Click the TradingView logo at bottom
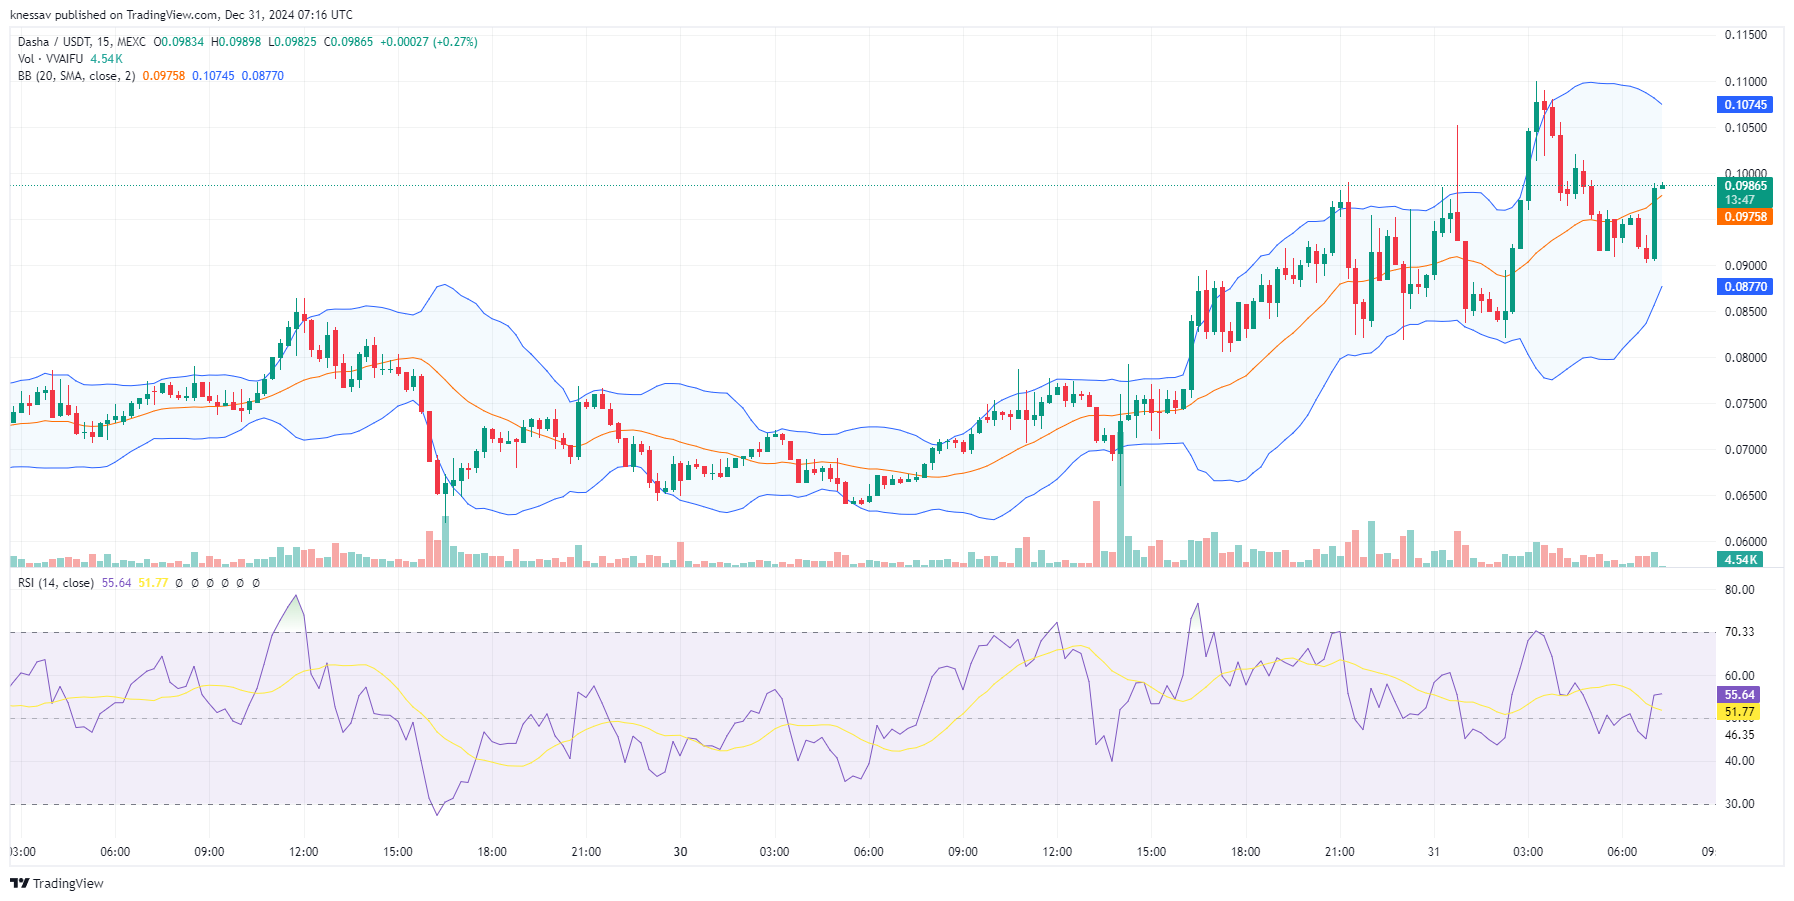The width and height of the screenshot is (1794, 901). [57, 883]
